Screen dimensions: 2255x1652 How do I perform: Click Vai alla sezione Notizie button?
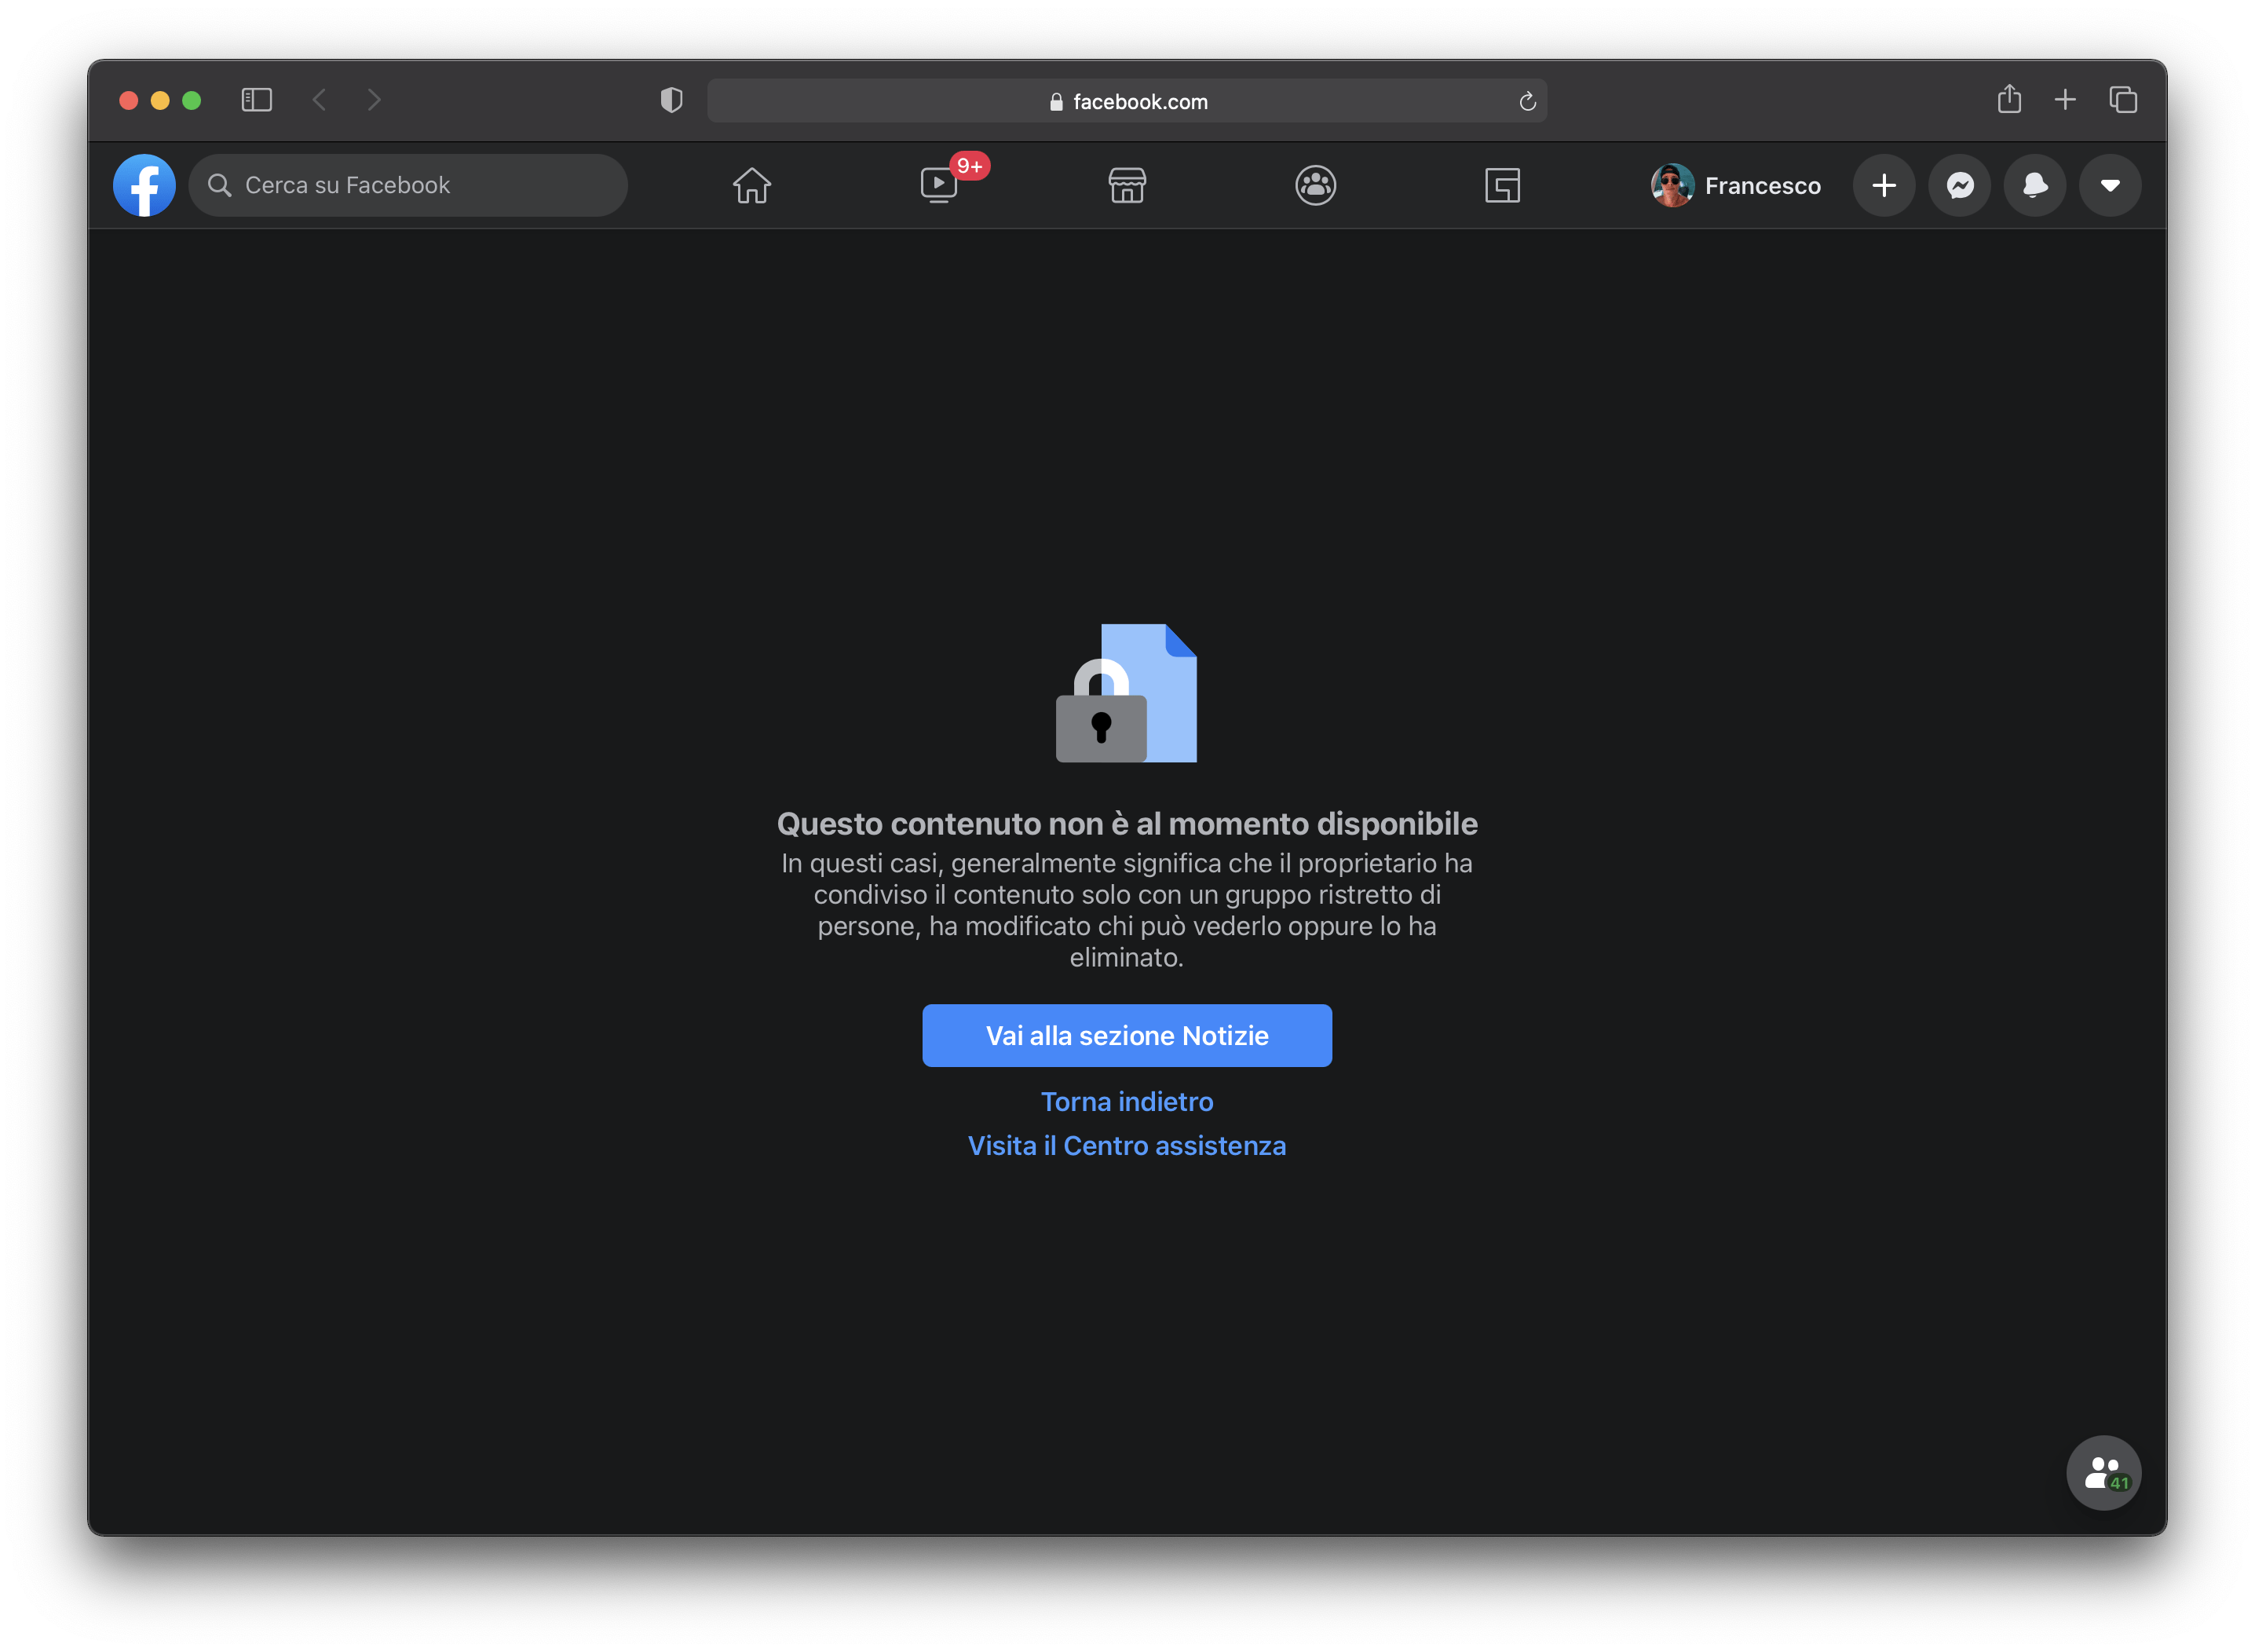[1127, 1035]
